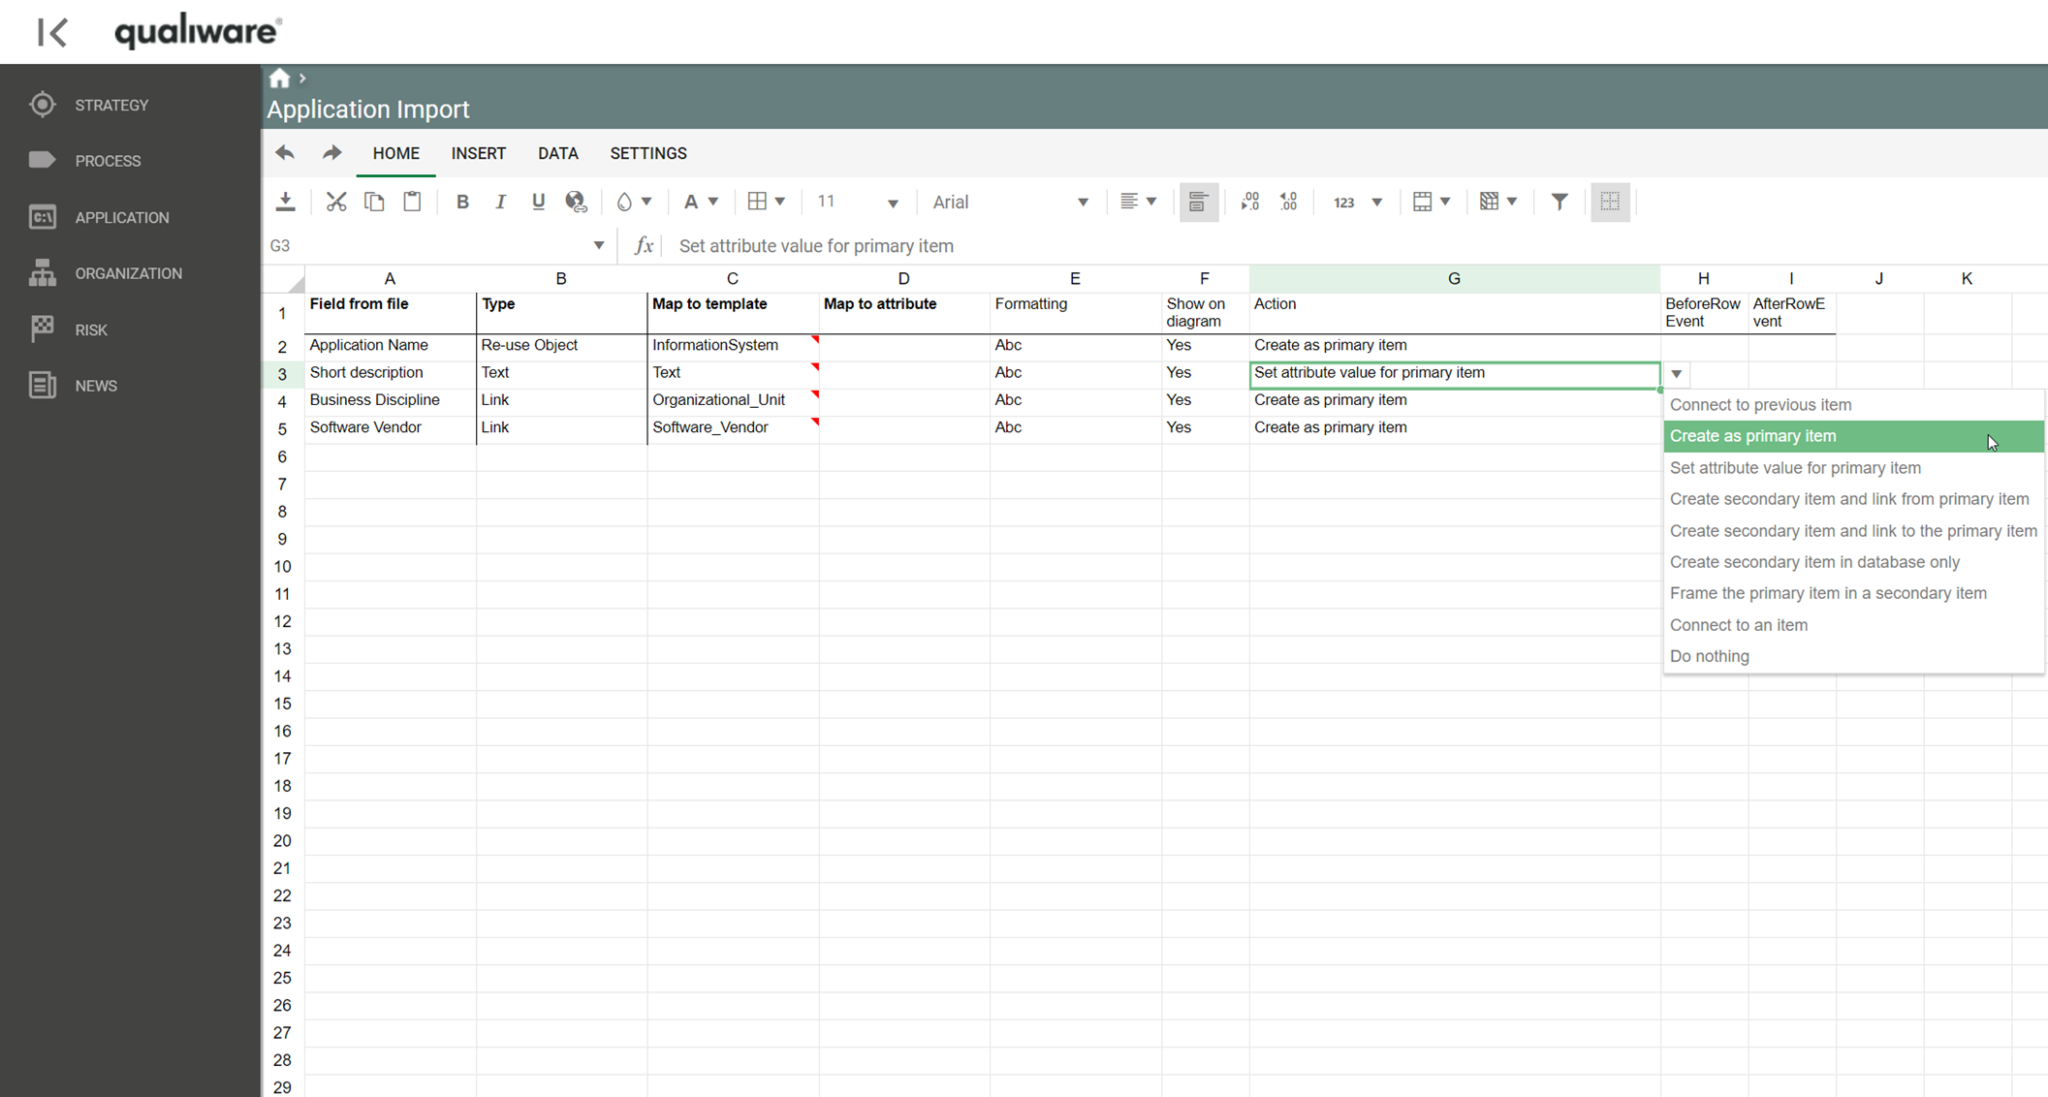Switch to the Insert tab

coord(478,153)
